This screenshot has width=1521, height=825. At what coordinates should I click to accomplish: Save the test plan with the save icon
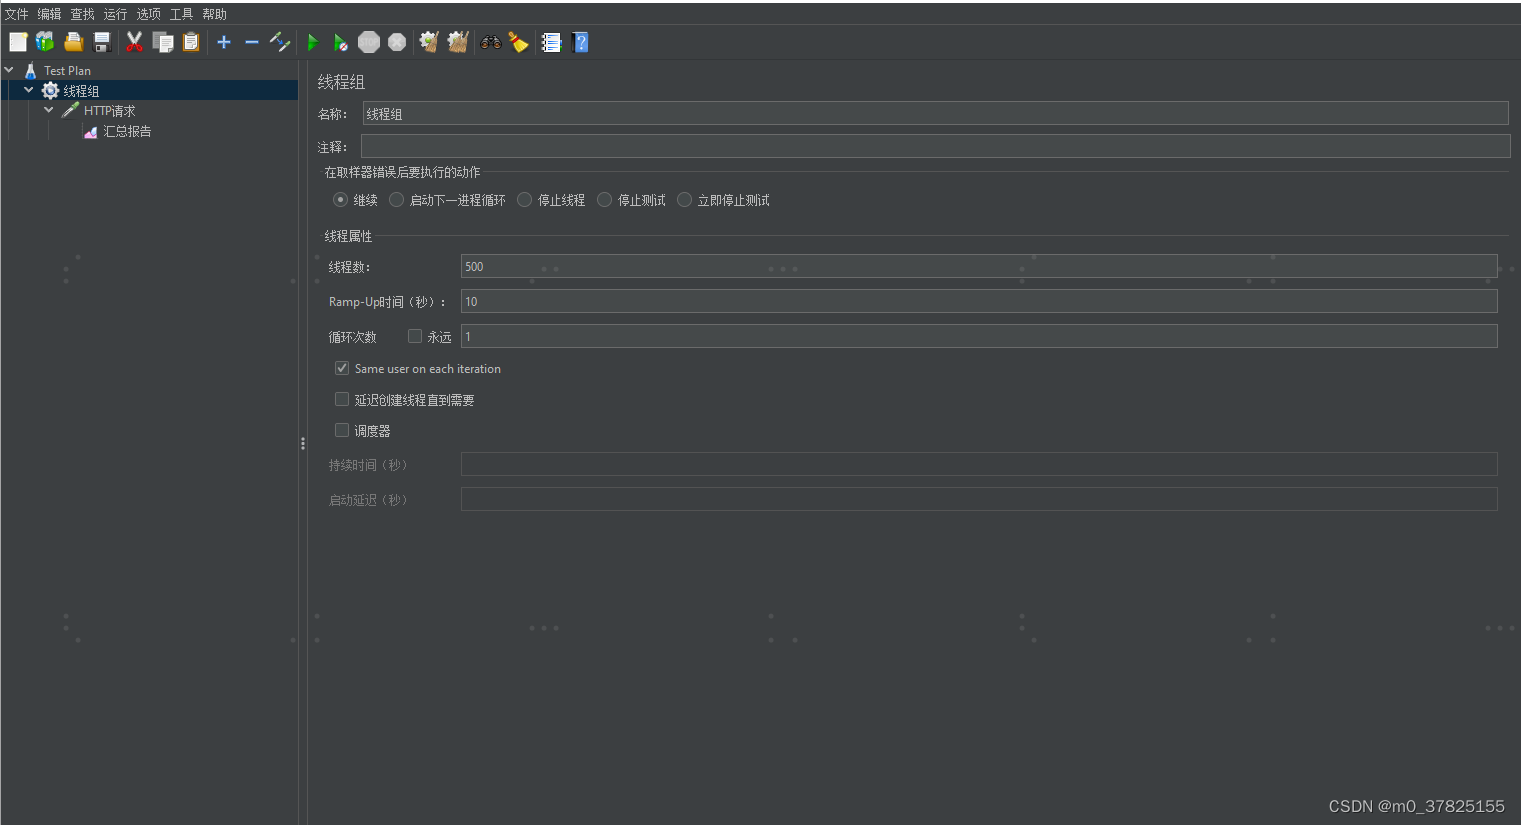coord(101,42)
